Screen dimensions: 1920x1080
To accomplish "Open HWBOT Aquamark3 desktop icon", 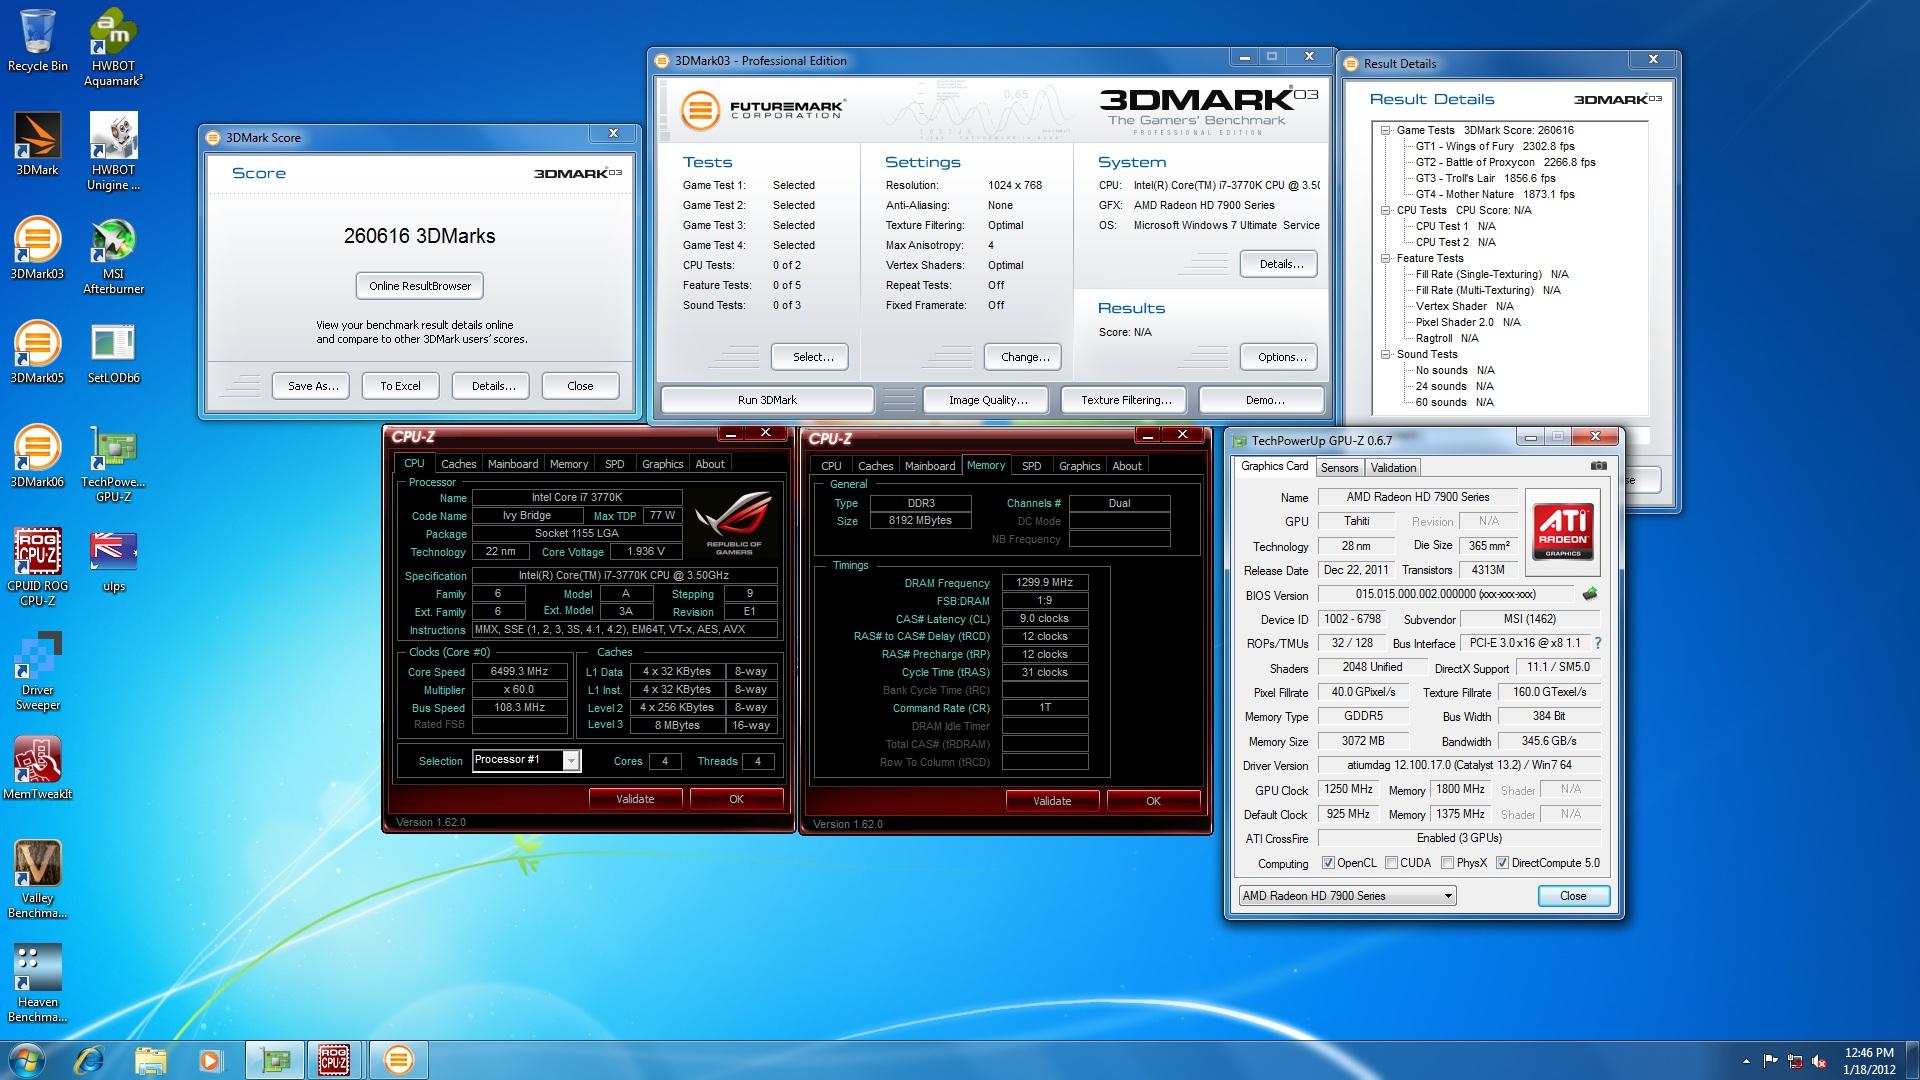I will [113, 48].
